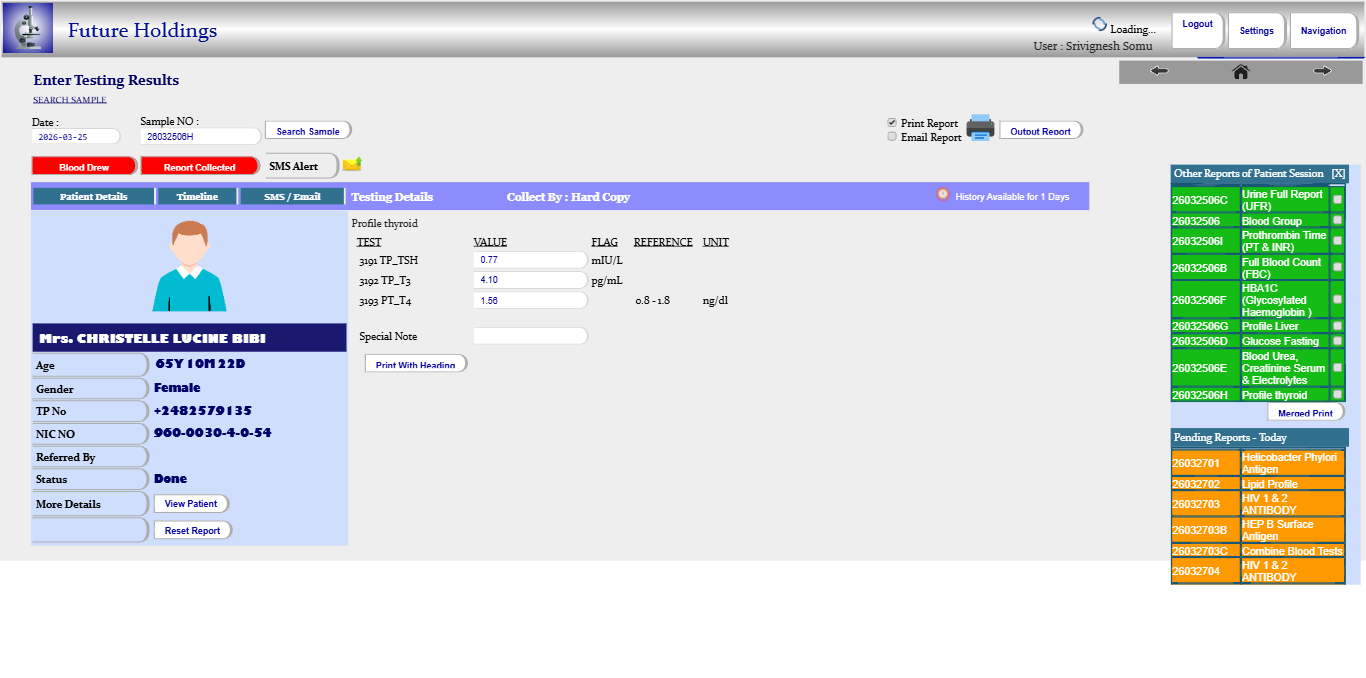Uncheck the Print Report checkbox
This screenshot has width=1366, height=678.
(892, 123)
